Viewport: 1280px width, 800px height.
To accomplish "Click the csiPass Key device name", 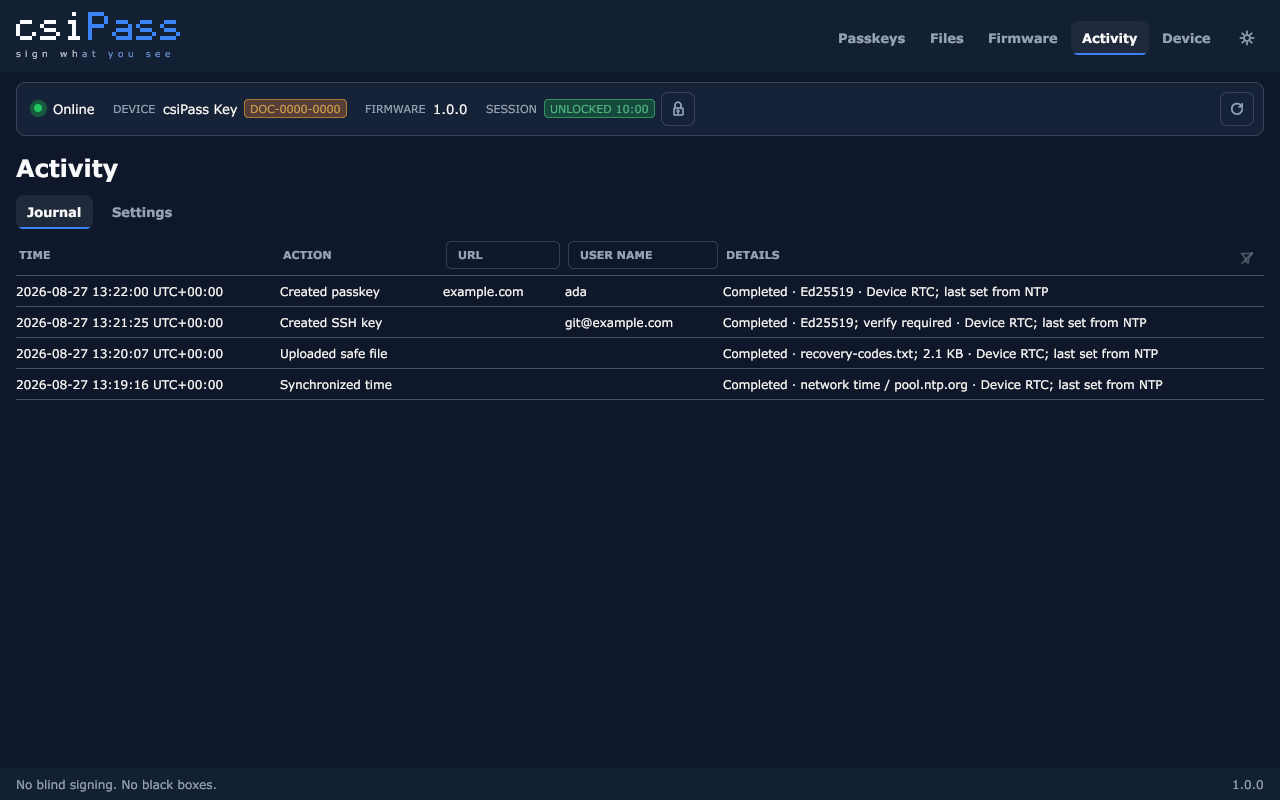I will [x=200, y=109].
